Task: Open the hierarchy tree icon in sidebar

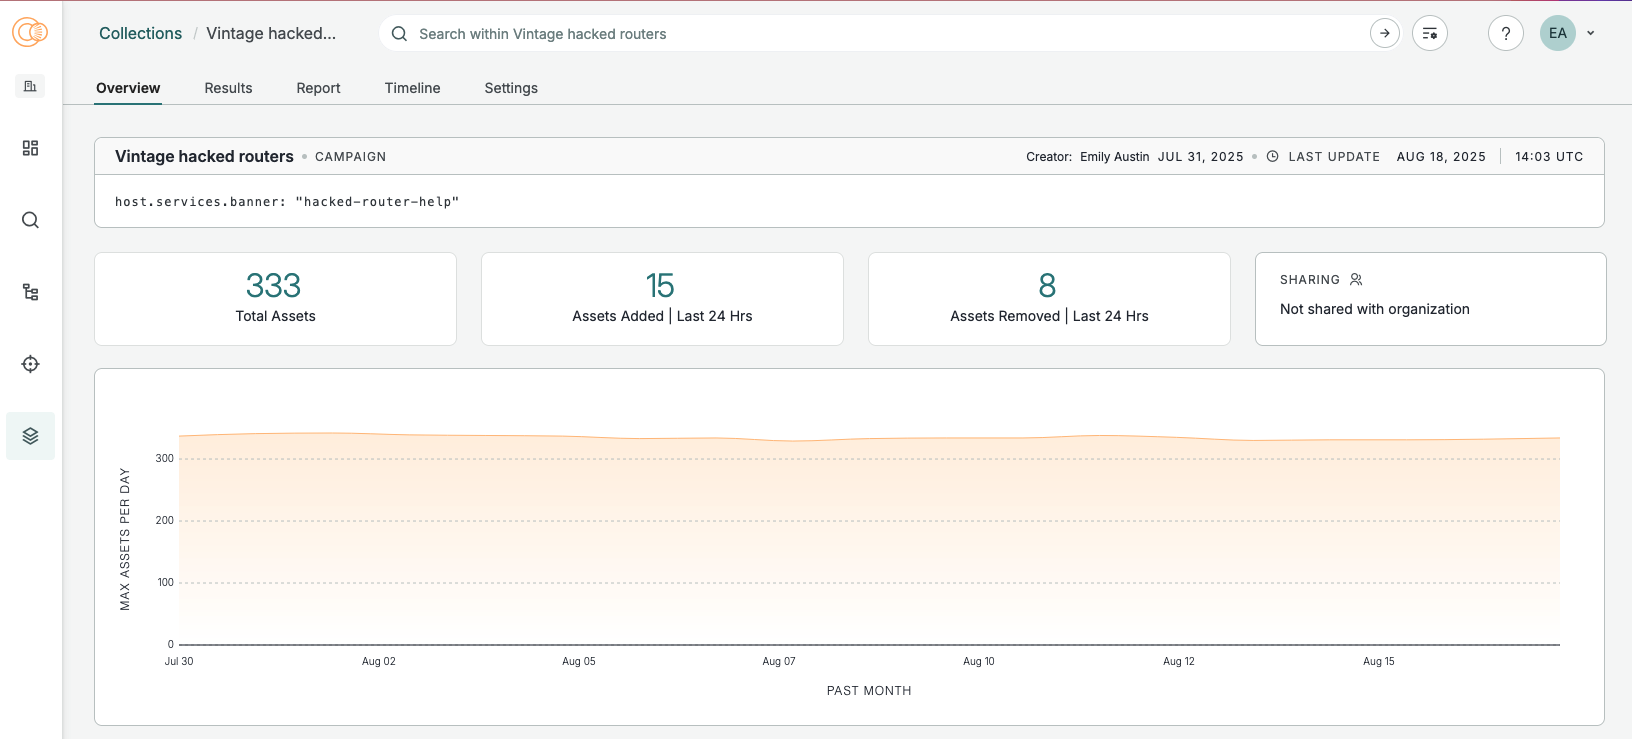Action: [x=30, y=292]
